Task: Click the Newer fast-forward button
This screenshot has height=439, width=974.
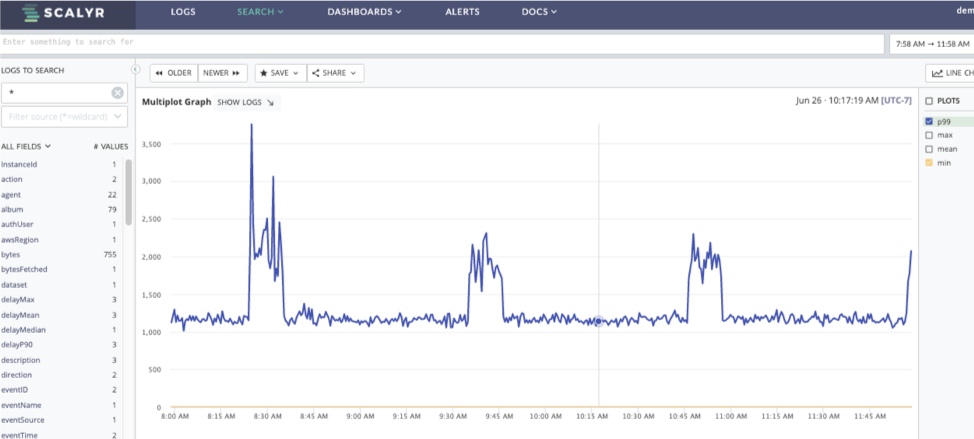Action: [x=223, y=73]
